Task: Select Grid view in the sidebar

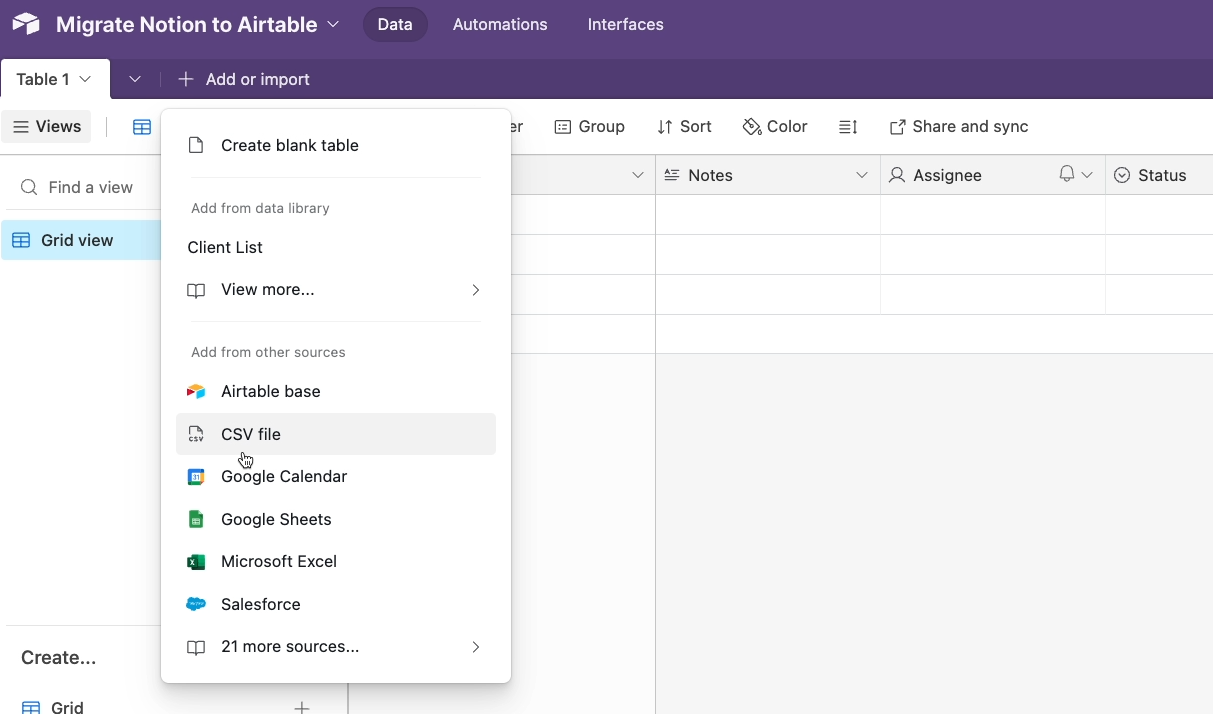Action: 77,241
